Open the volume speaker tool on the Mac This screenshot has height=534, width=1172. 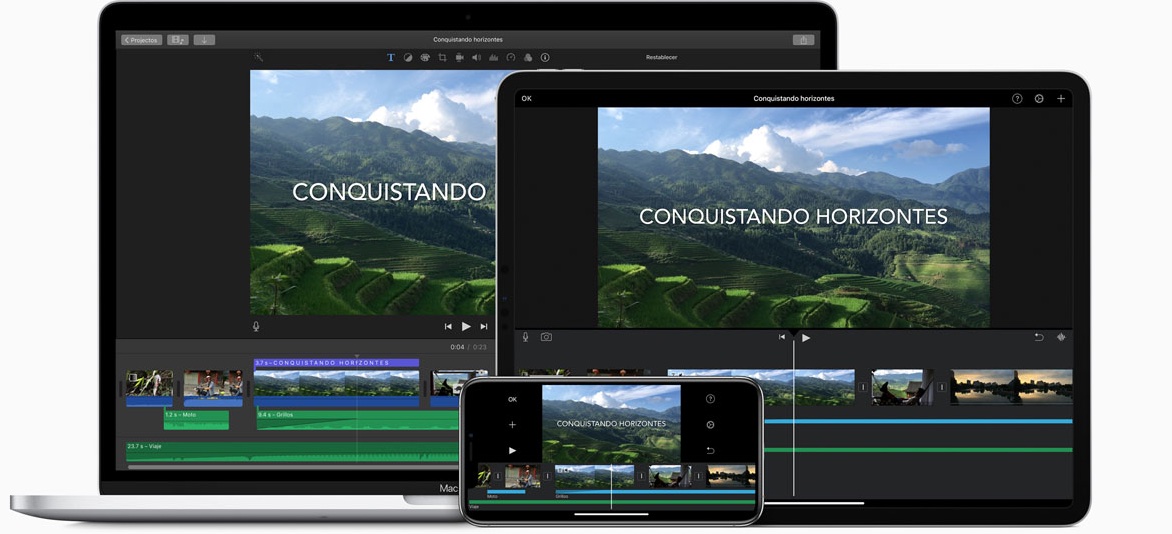(x=476, y=58)
